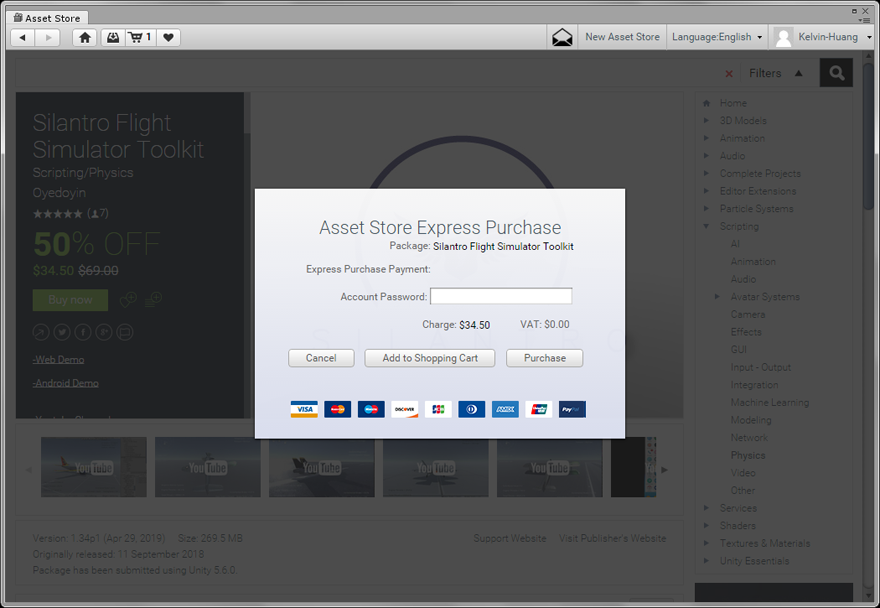Click the thumbnail carousel next arrow
880x608 pixels.
coord(665,469)
